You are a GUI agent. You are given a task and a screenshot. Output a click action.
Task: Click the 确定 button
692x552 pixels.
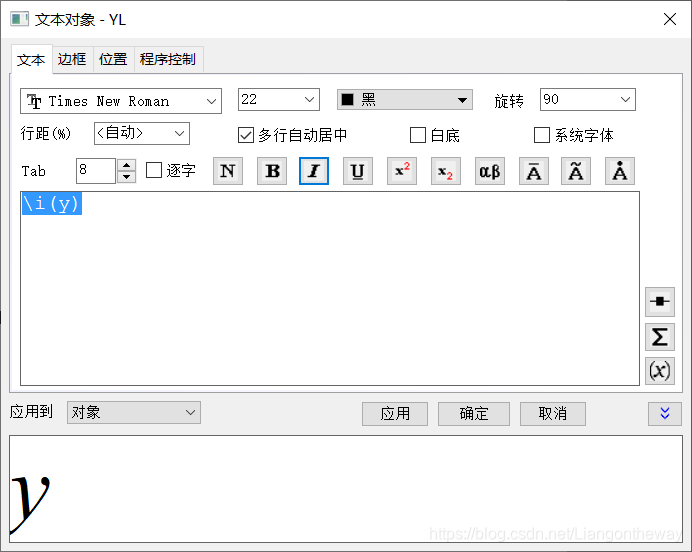[x=474, y=414]
